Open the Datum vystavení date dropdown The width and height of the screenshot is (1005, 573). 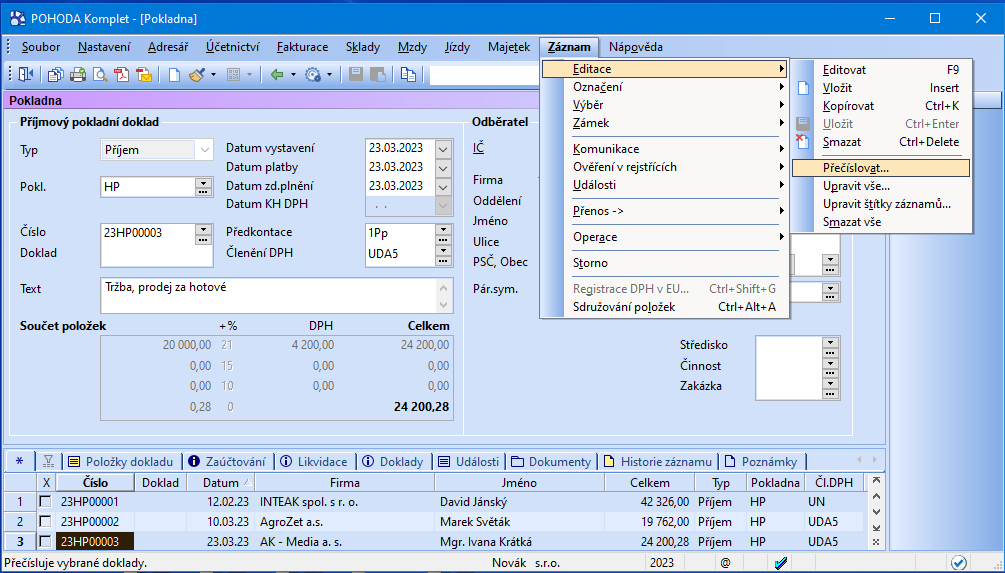click(x=443, y=149)
